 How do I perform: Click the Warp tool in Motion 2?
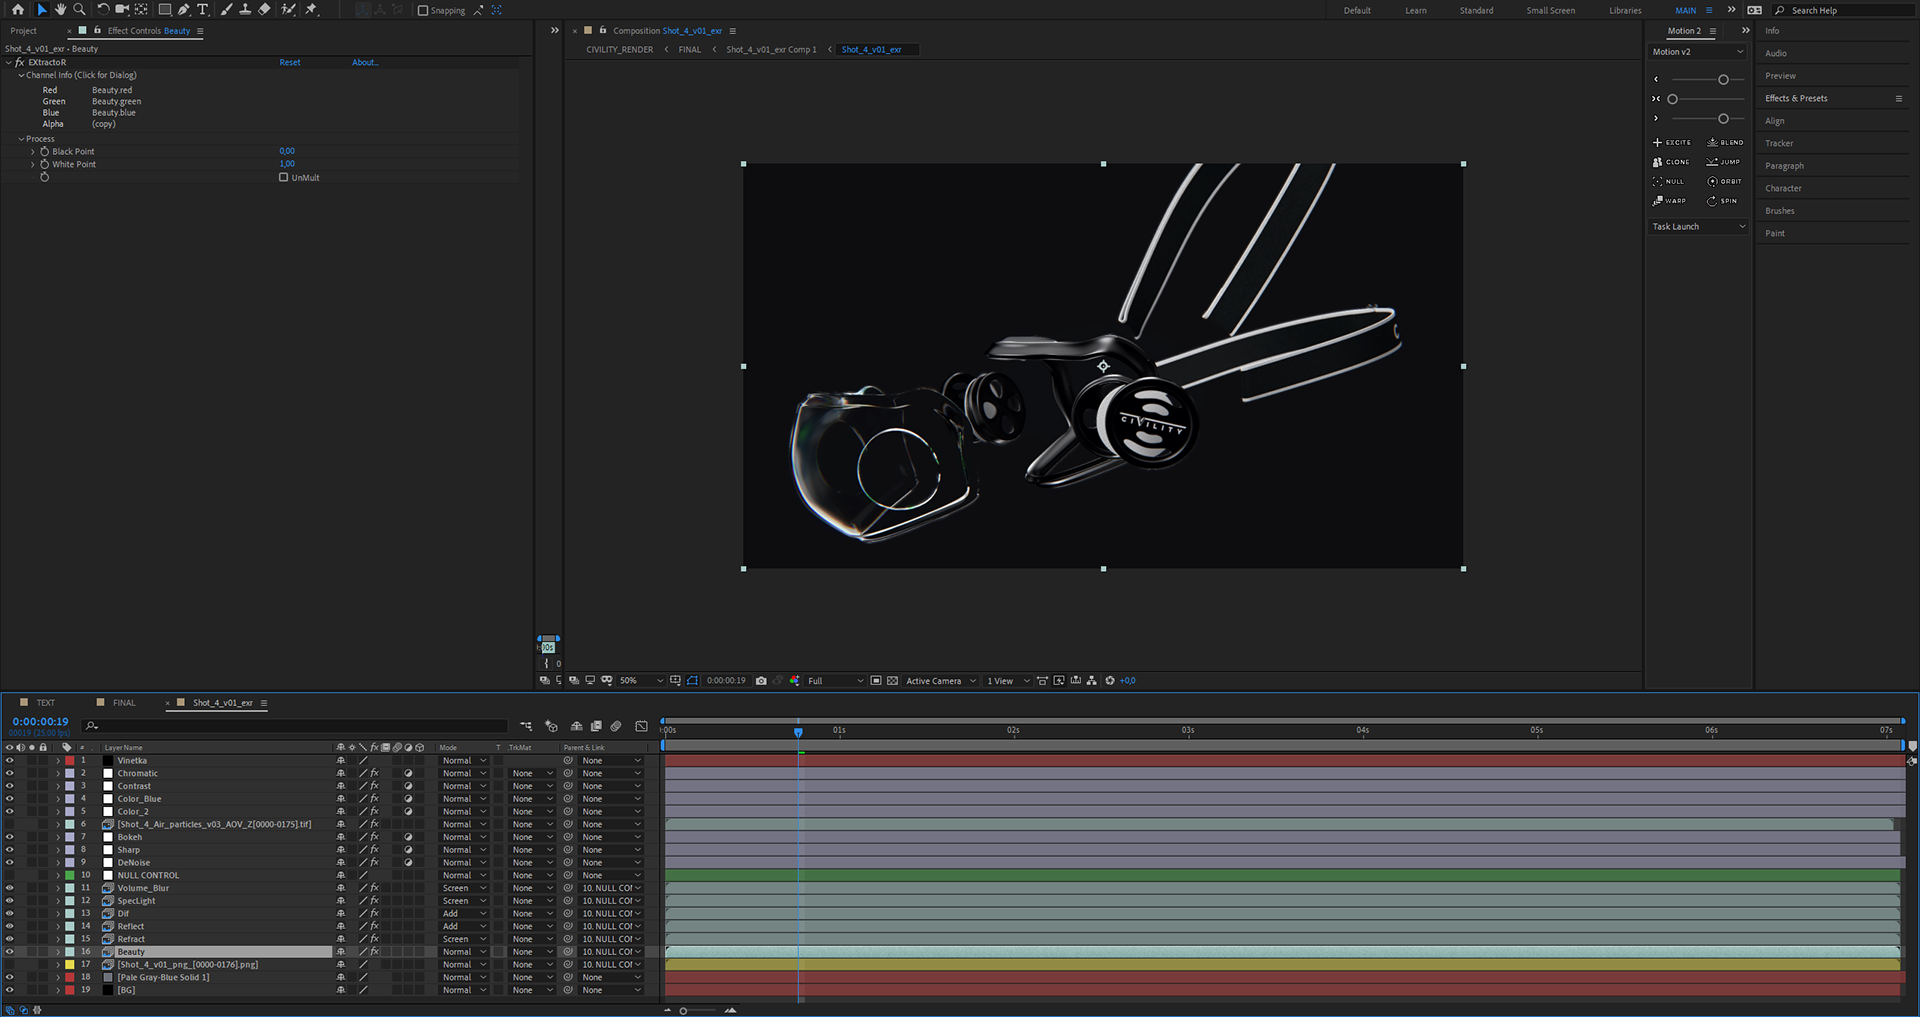pos(1670,201)
